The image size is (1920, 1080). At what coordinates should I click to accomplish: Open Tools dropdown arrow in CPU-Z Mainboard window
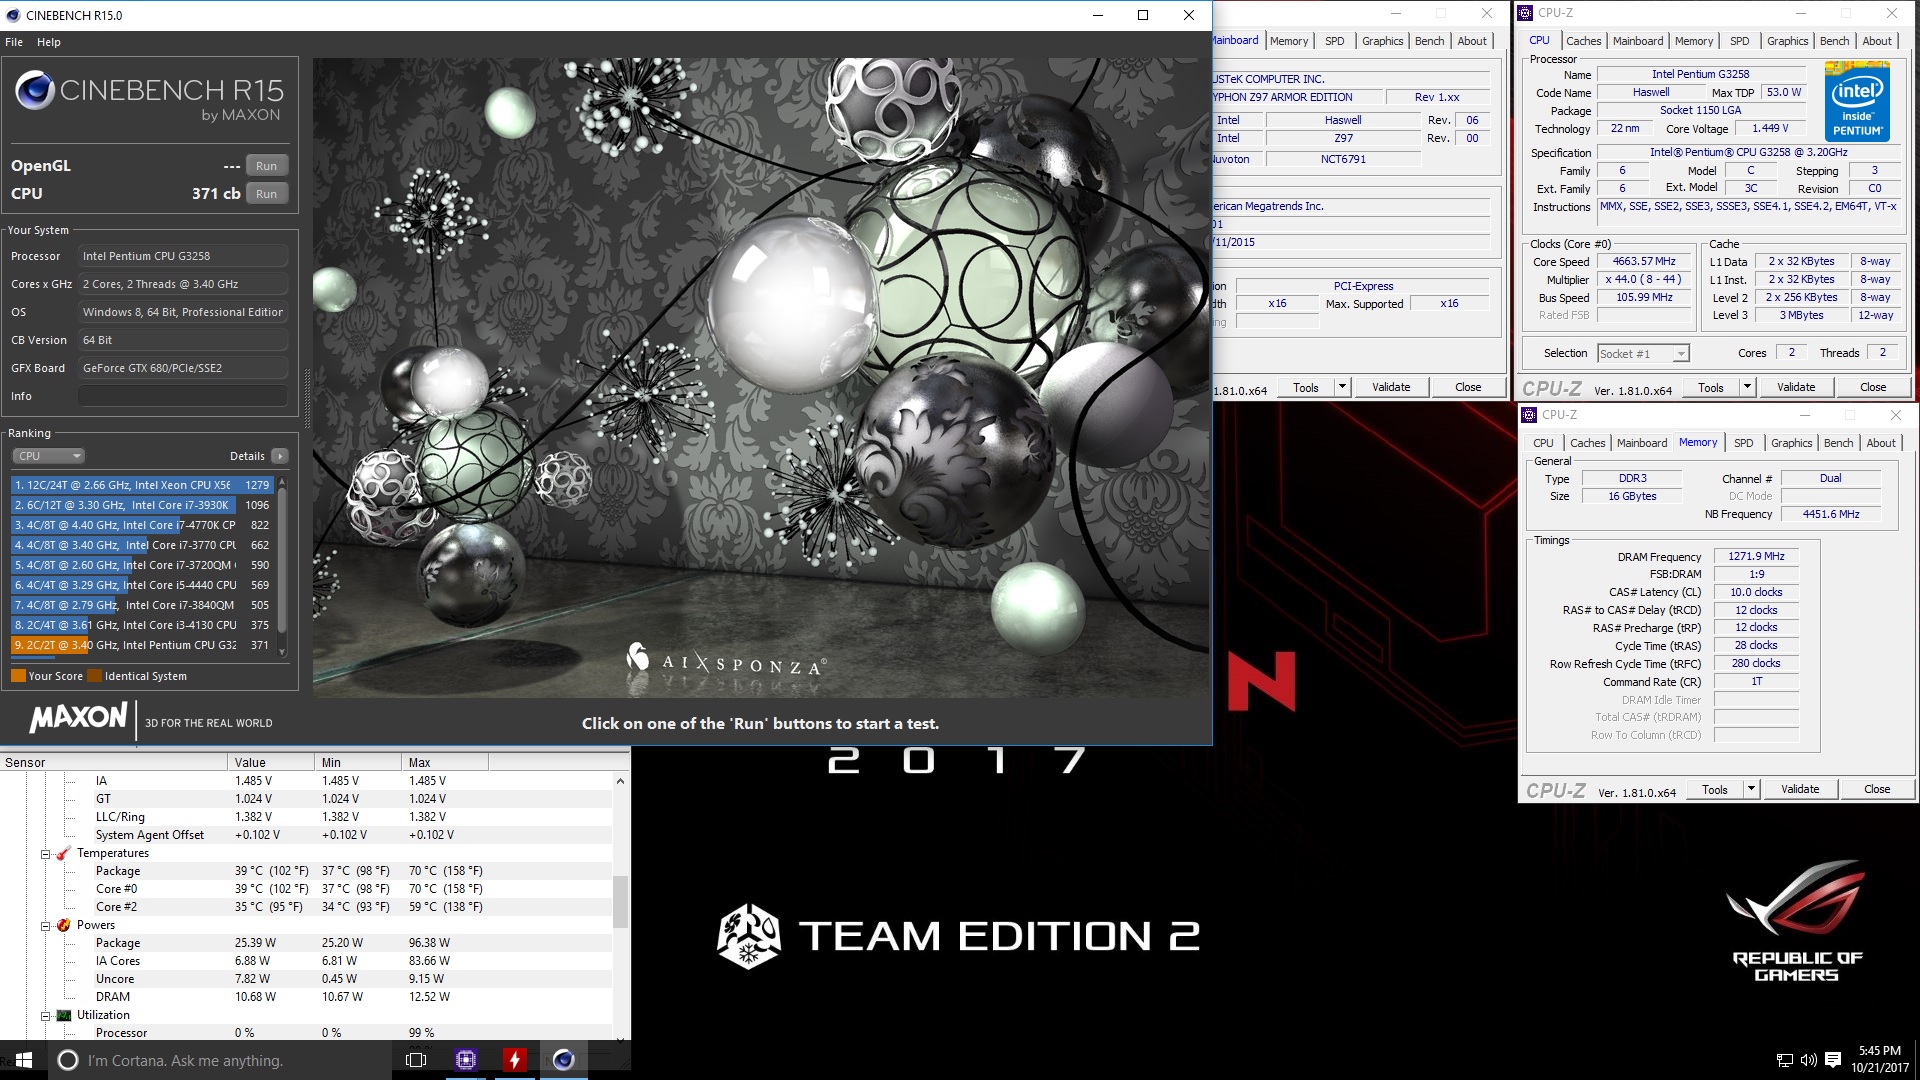point(1342,387)
